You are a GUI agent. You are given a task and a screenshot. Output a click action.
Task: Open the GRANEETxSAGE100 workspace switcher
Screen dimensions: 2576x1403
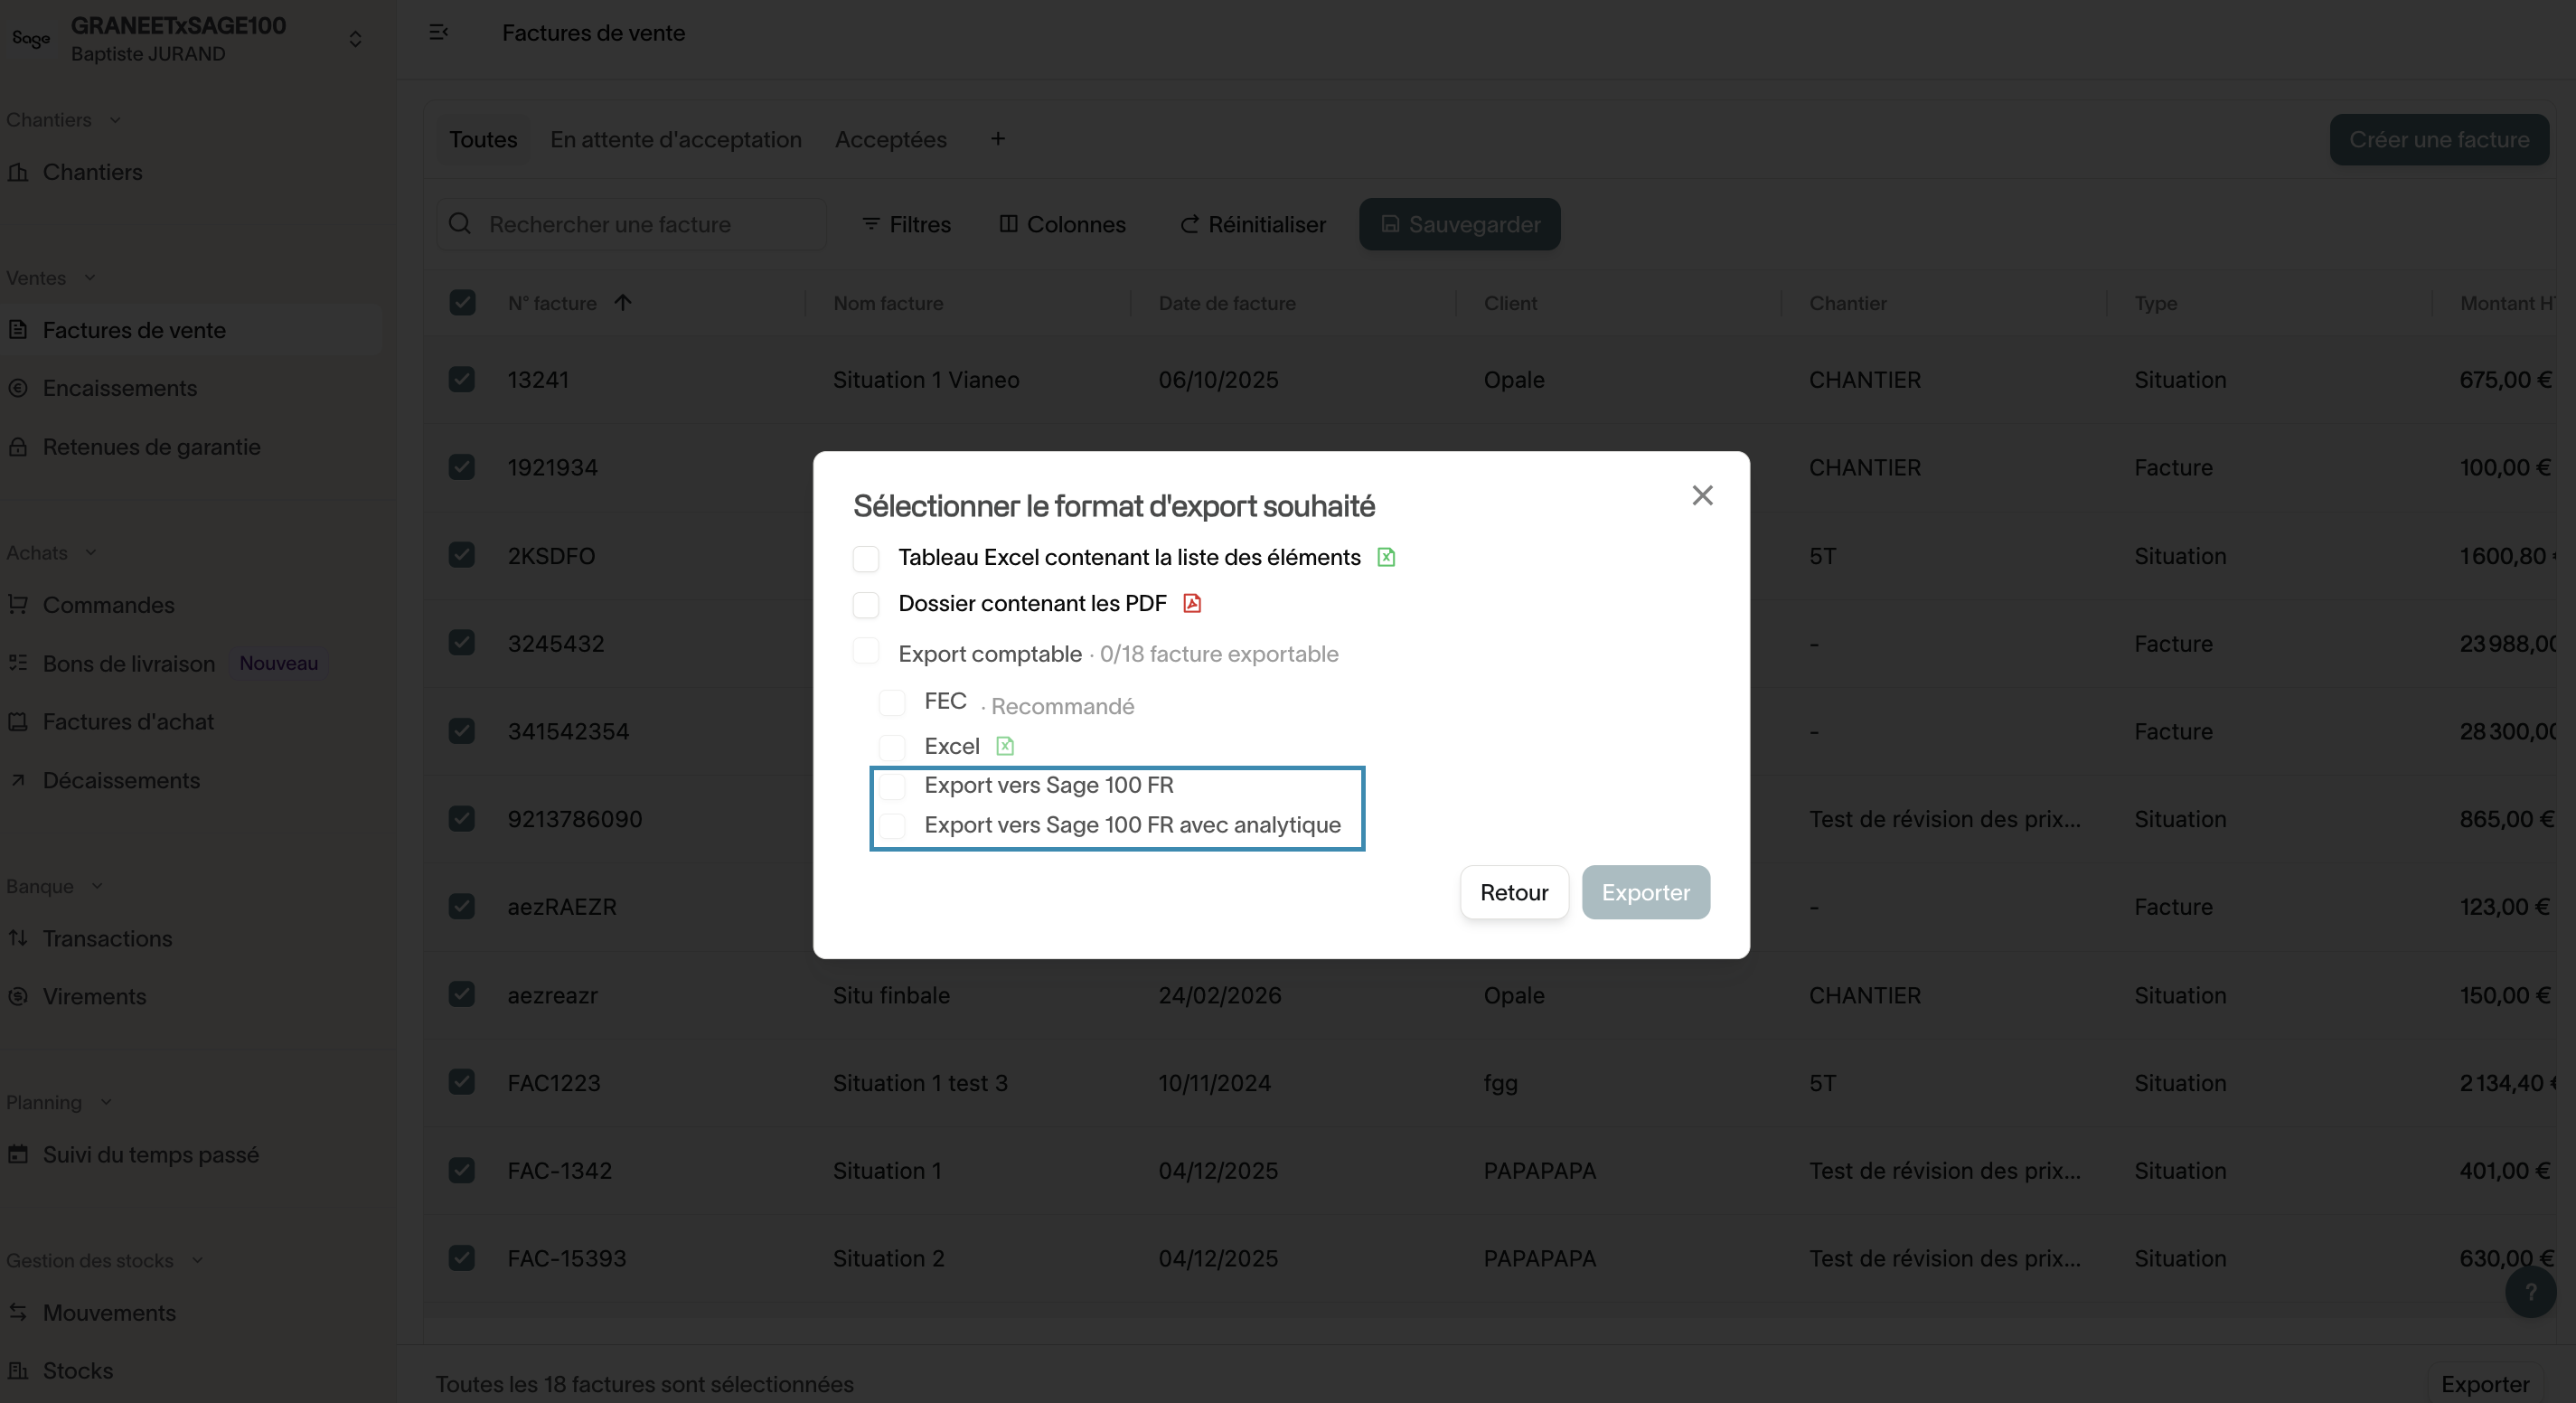click(x=354, y=39)
